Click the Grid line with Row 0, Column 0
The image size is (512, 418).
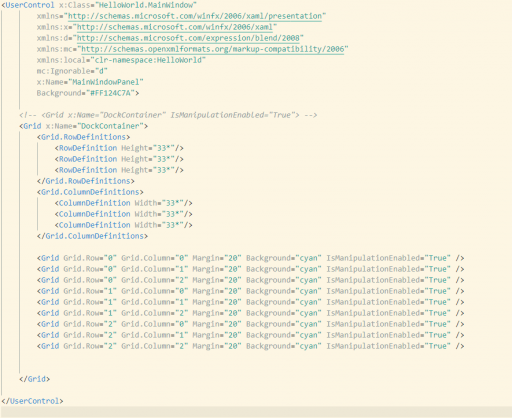pos(250,258)
